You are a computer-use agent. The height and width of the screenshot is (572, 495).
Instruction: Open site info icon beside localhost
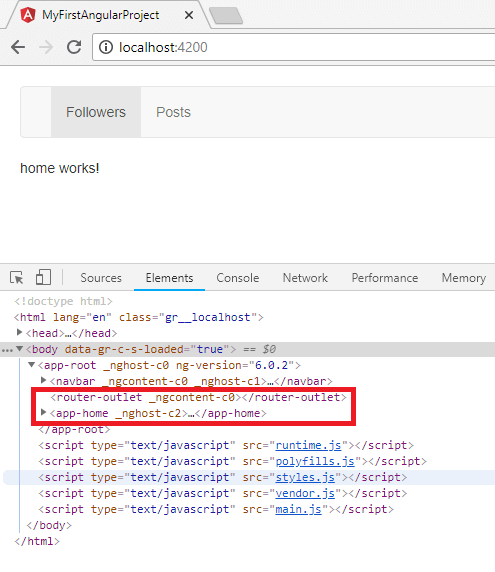click(x=106, y=47)
